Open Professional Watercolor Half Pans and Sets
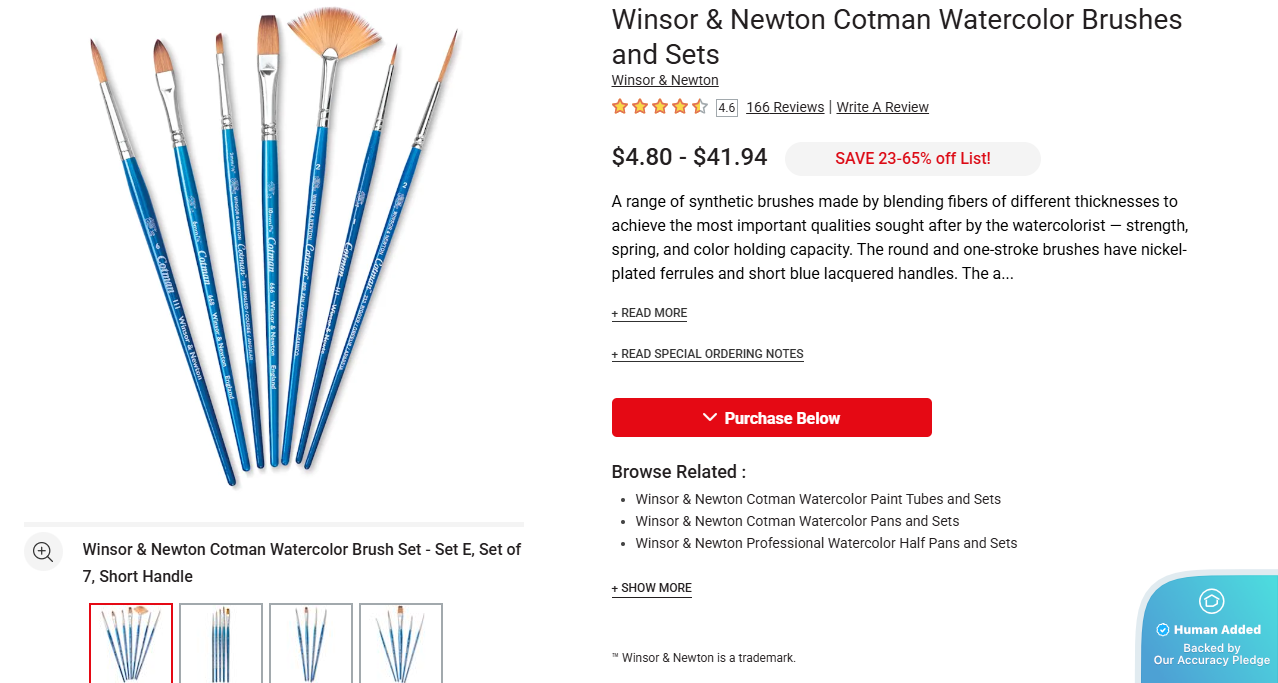The width and height of the screenshot is (1278, 683). coord(826,543)
